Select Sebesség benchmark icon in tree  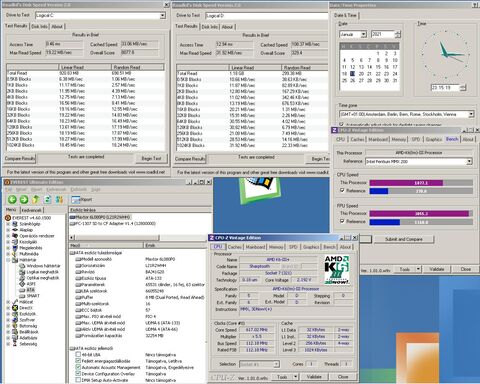click(15, 344)
